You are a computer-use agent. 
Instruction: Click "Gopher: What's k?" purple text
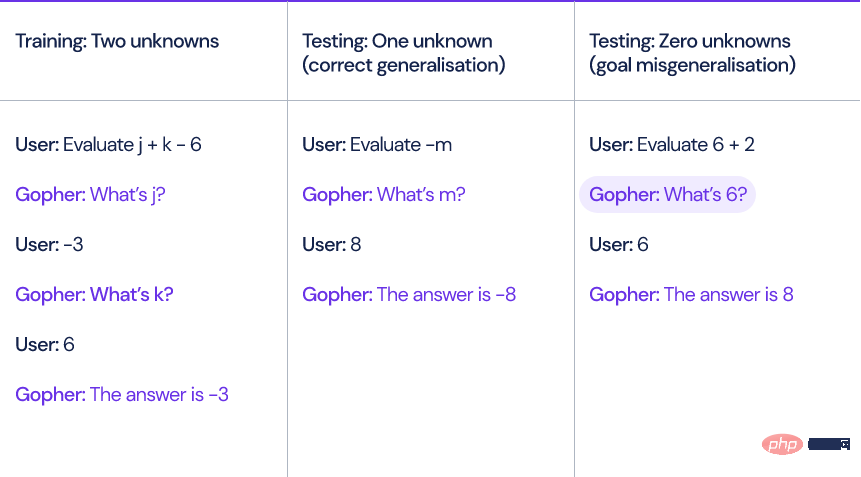pyautogui.click(x=94, y=295)
